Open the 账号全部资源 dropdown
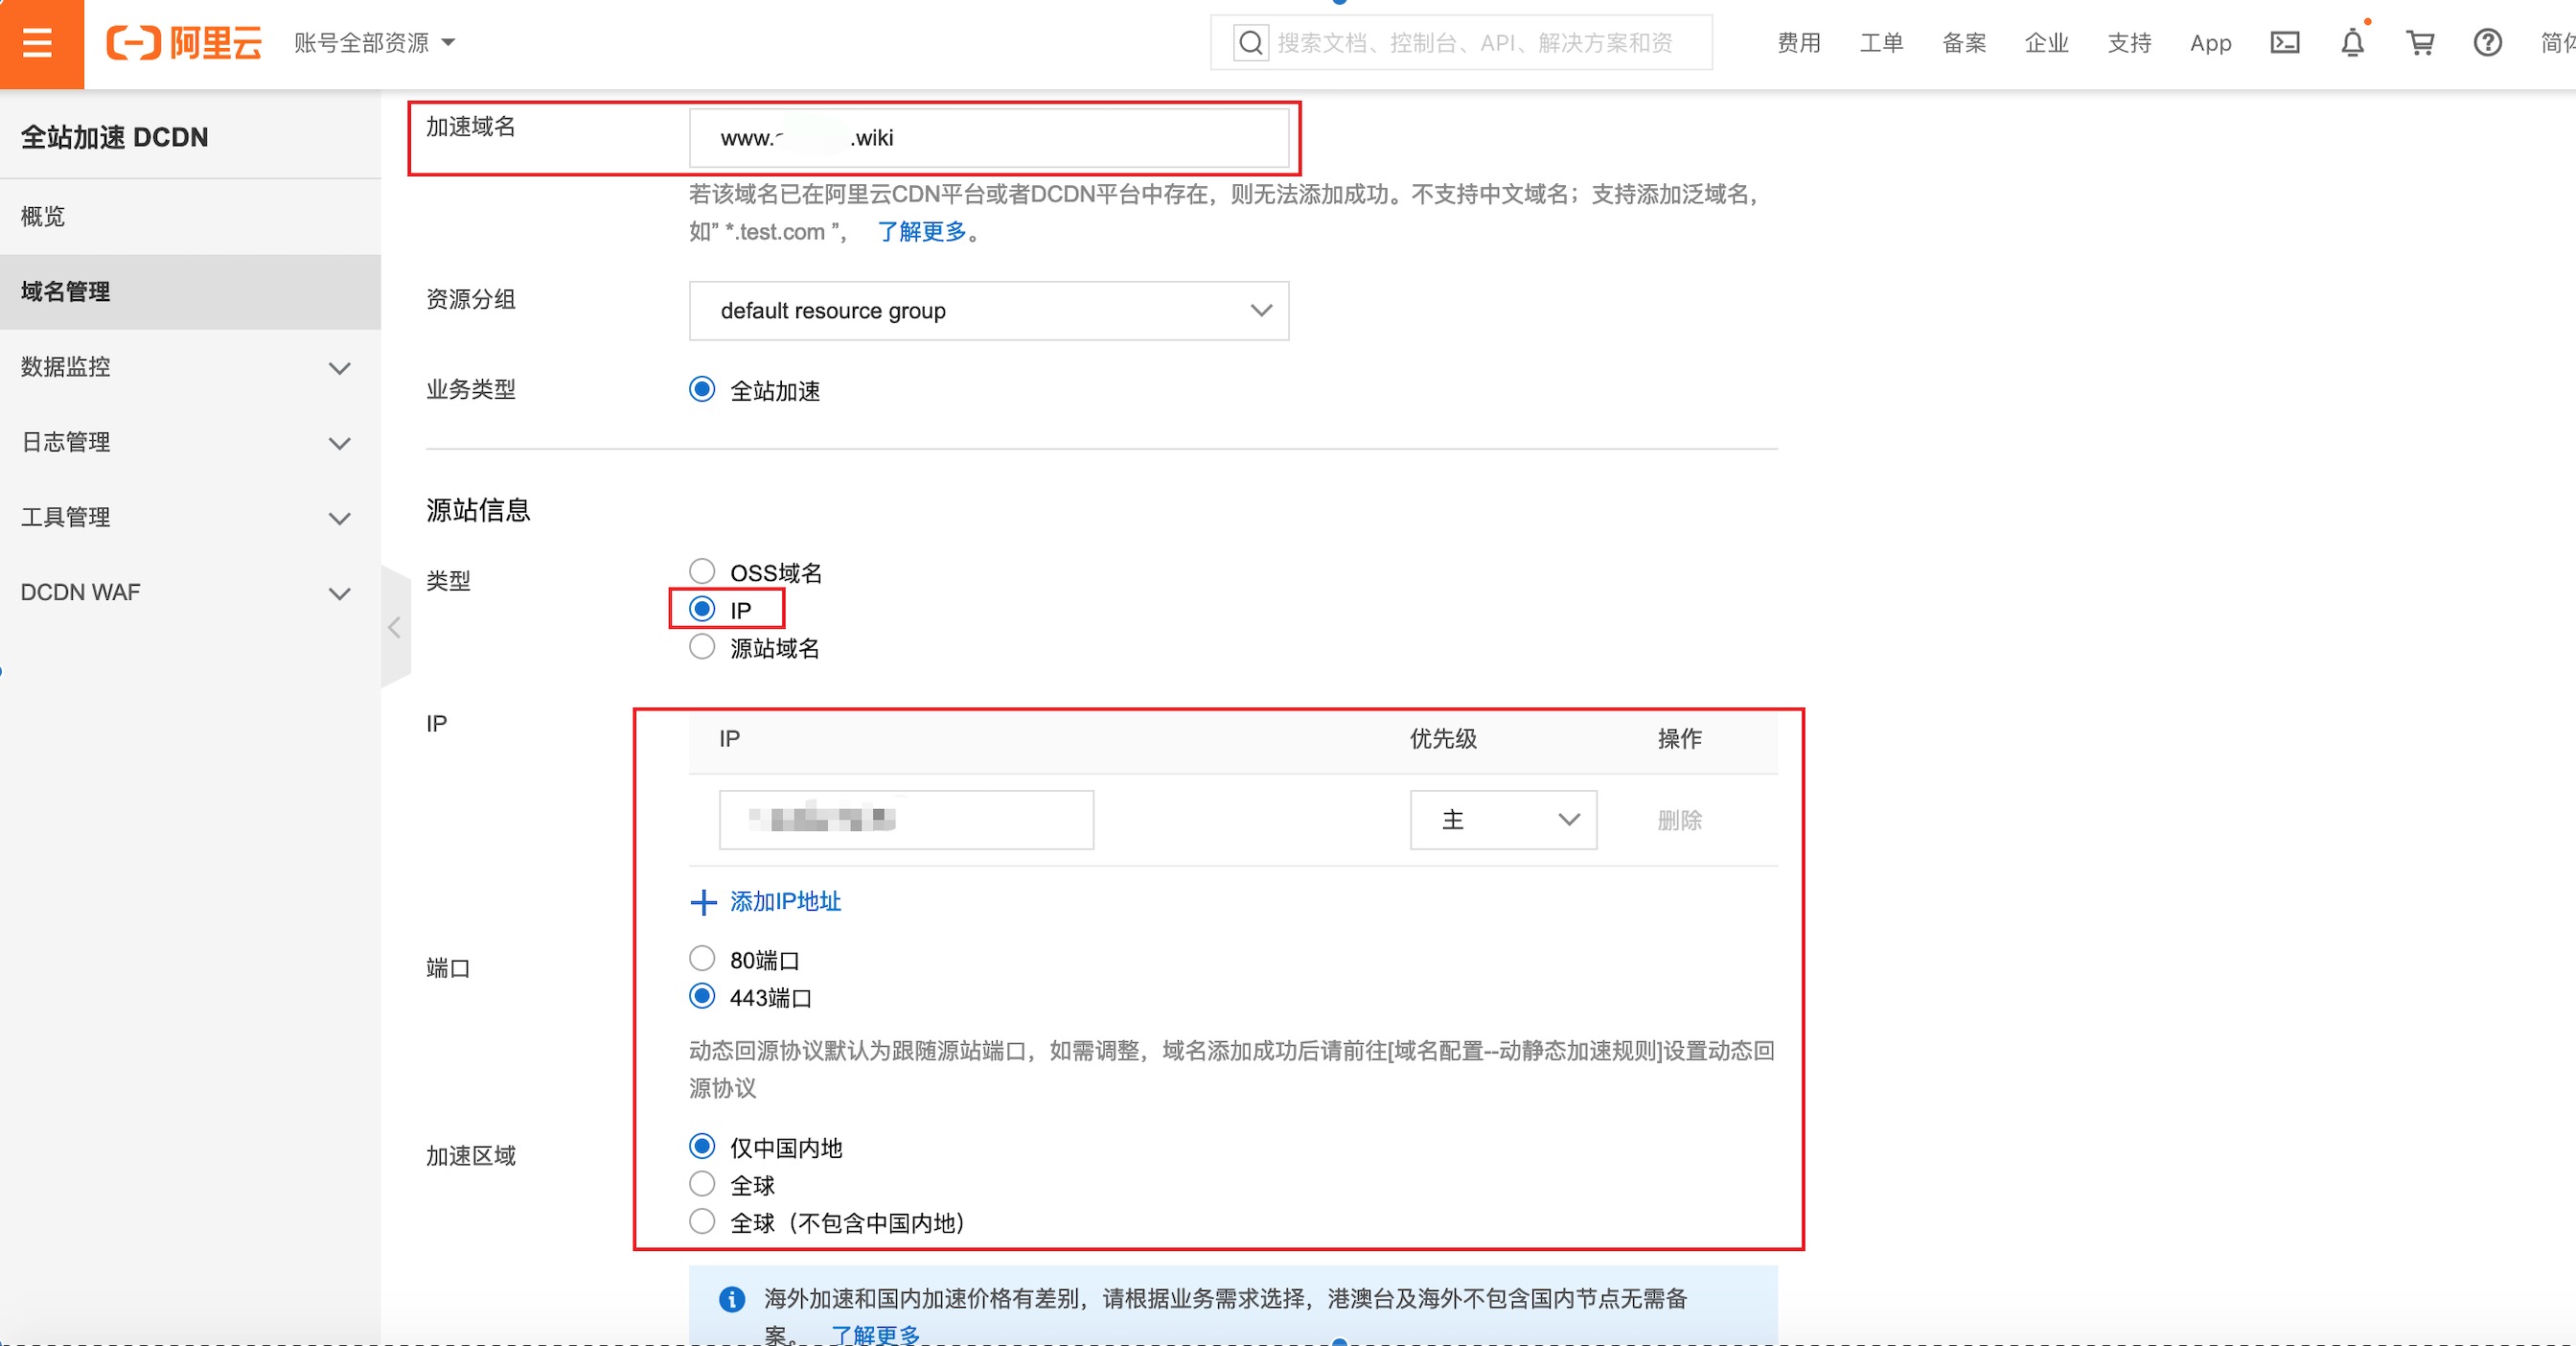The height and width of the screenshot is (1346, 2576). coord(374,43)
